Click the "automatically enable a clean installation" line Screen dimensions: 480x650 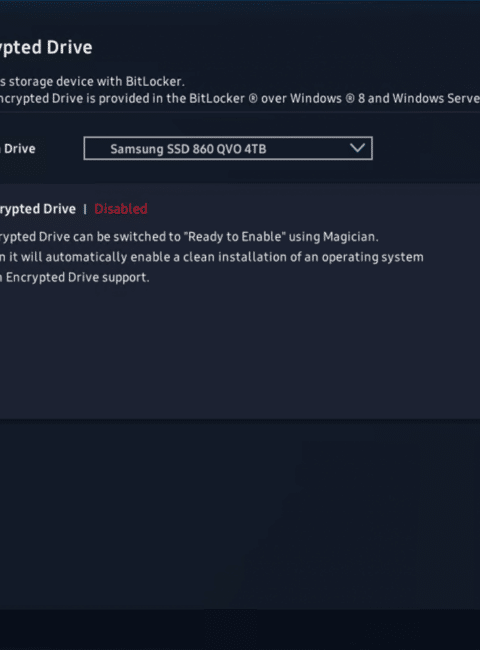coord(211,257)
